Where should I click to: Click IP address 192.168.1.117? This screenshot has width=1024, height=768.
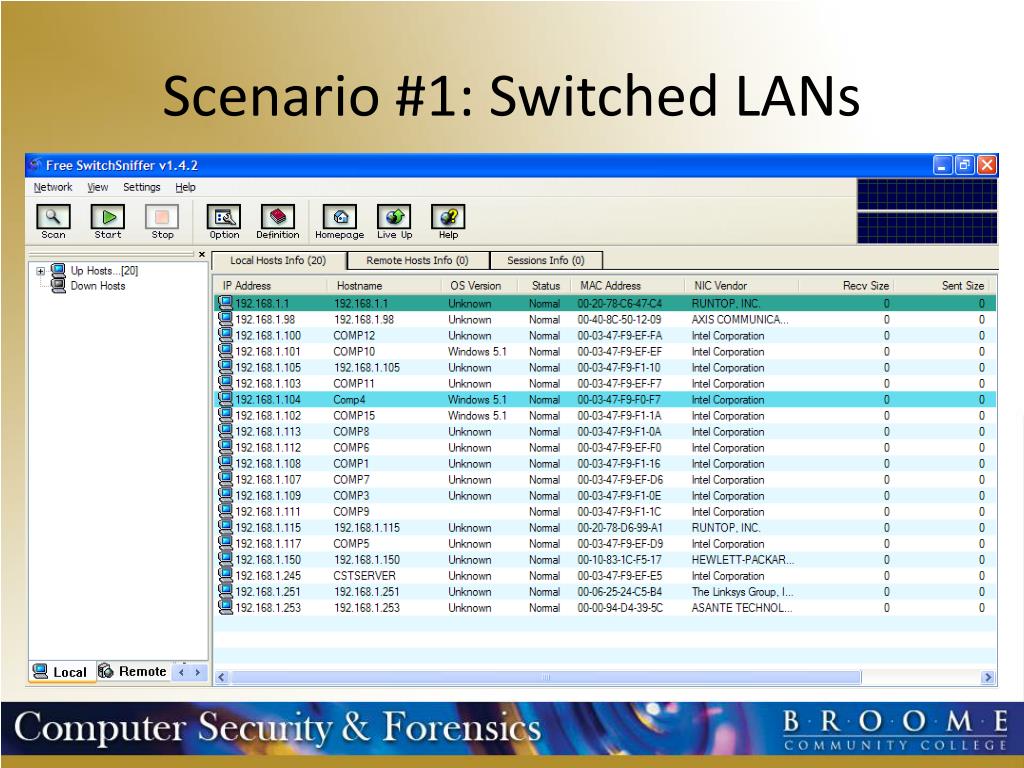pyautogui.click(x=268, y=543)
